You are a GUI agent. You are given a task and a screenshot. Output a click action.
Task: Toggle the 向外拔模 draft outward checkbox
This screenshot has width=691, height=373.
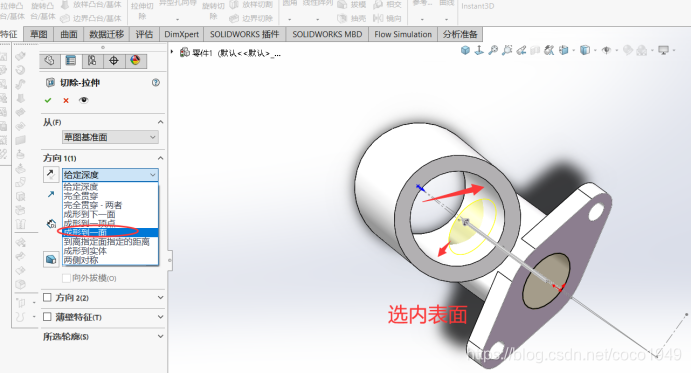pyautogui.click(x=67, y=278)
